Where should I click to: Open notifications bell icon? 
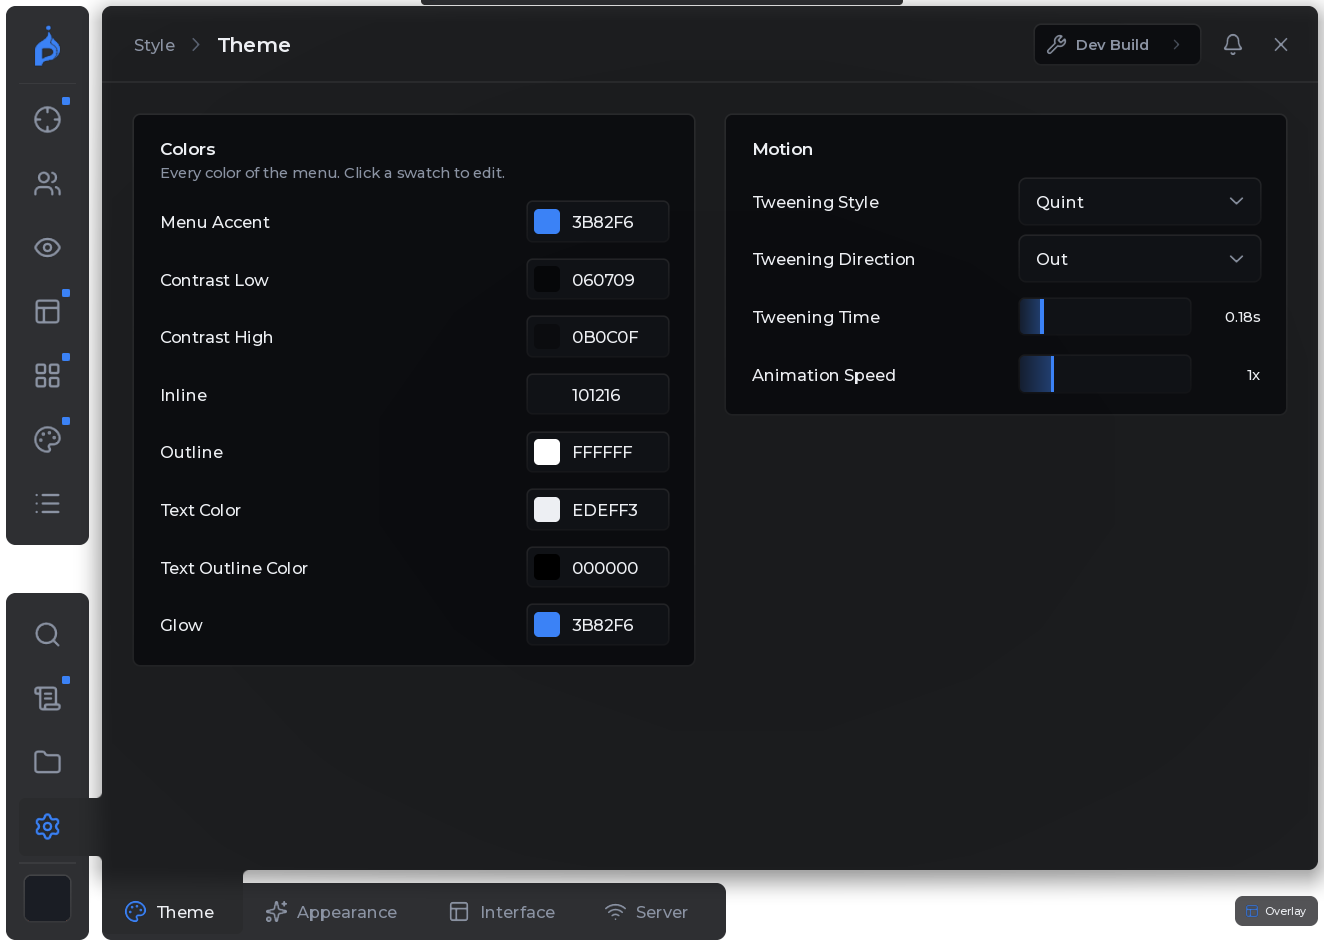[x=1233, y=44]
